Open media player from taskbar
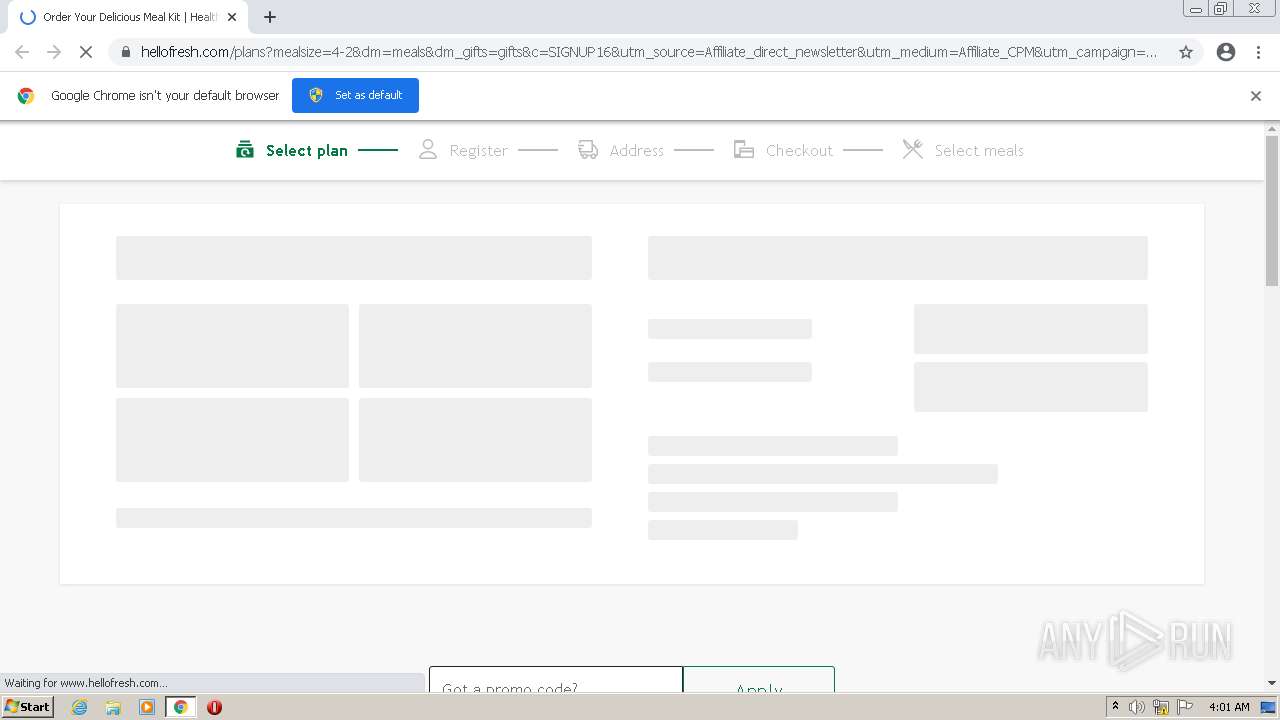Viewport: 1280px width, 720px height. (147, 707)
